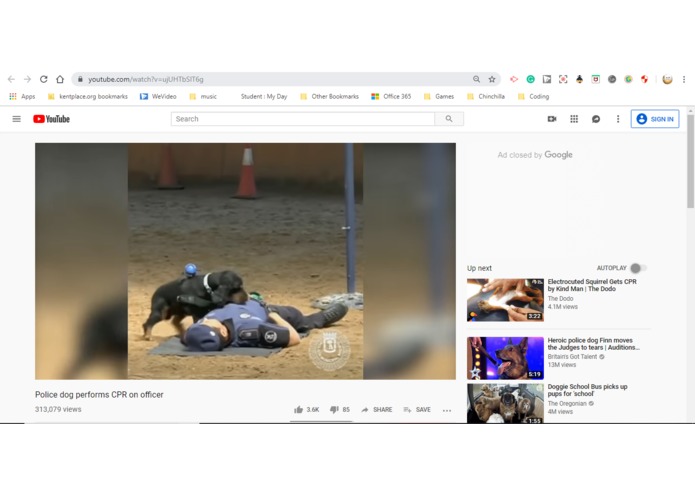Image resolution: width=695 pixels, height=494 pixels.
Task: Open 'Doggie School Bus picks up pups' title
Action: (x=588, y=390)
